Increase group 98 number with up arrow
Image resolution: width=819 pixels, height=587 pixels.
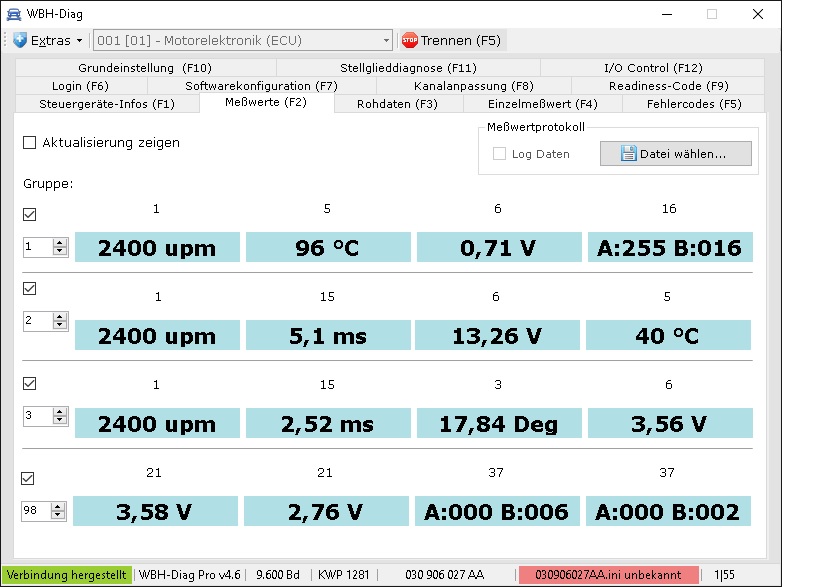pyautogui.click(x=60, y=506)
